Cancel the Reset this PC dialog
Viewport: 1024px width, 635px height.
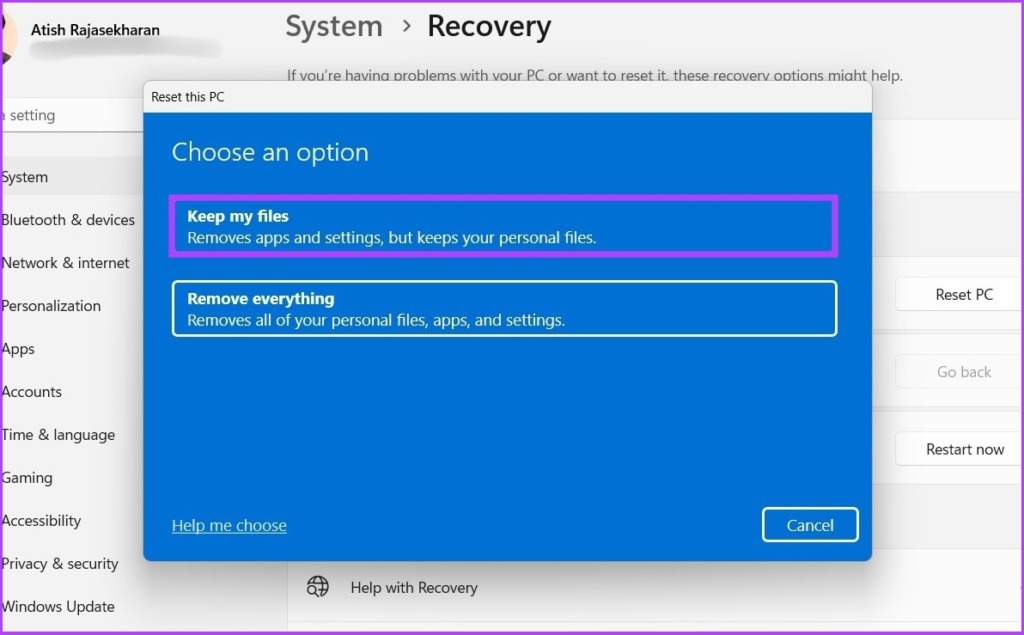(x=810, y=525)
